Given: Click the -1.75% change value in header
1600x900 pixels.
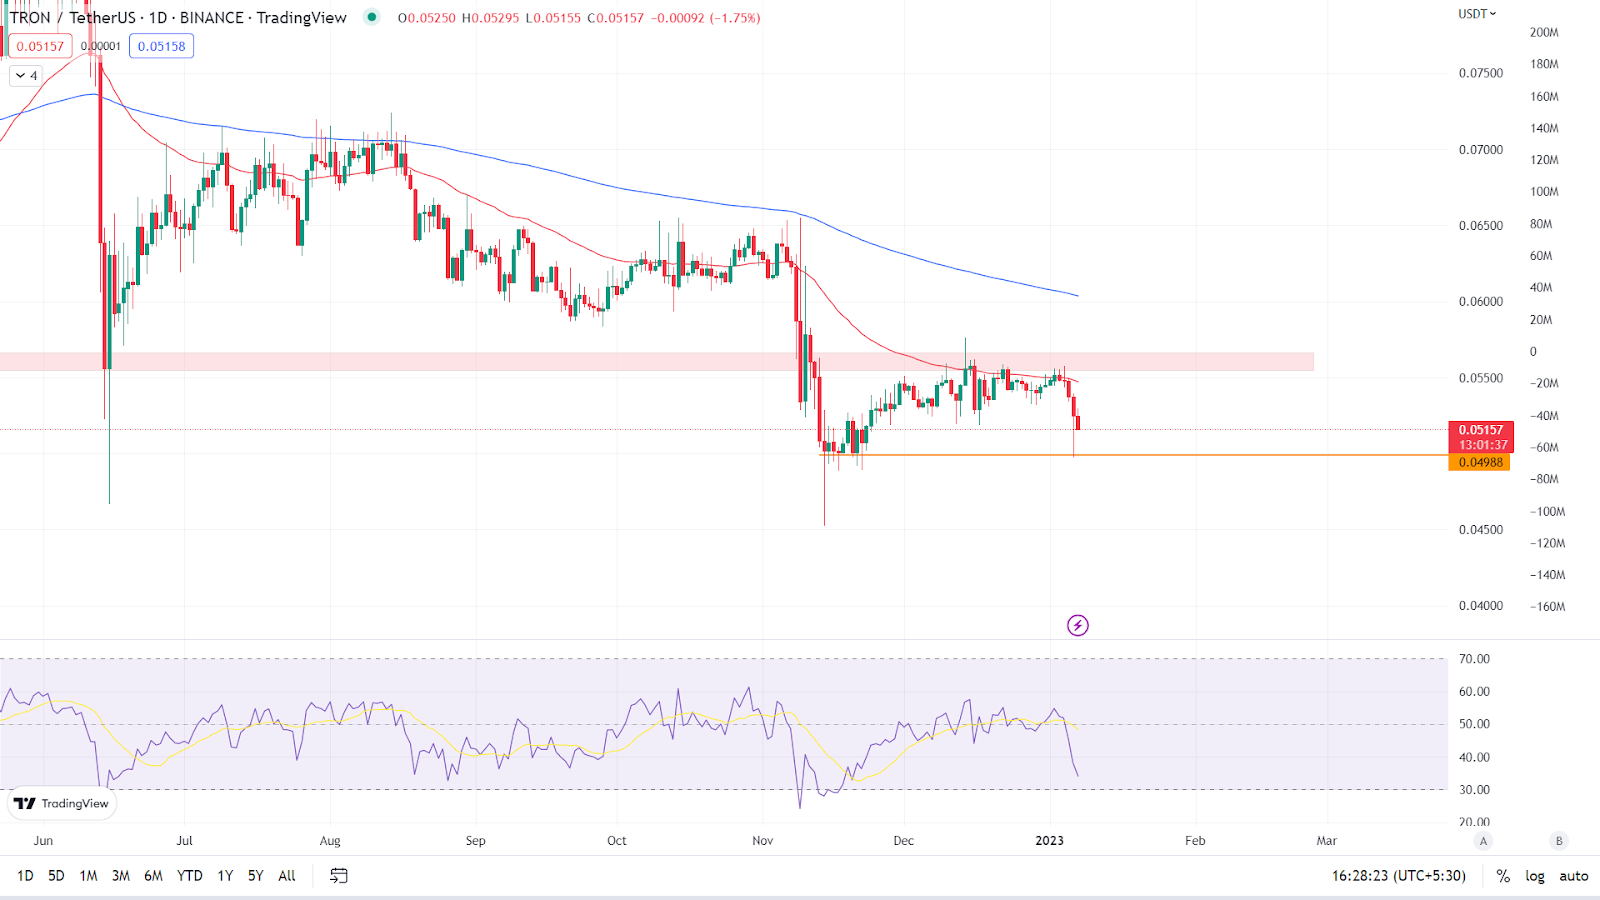Looking at the screenshot, I should pyautogui.click(x=735, y=18).
